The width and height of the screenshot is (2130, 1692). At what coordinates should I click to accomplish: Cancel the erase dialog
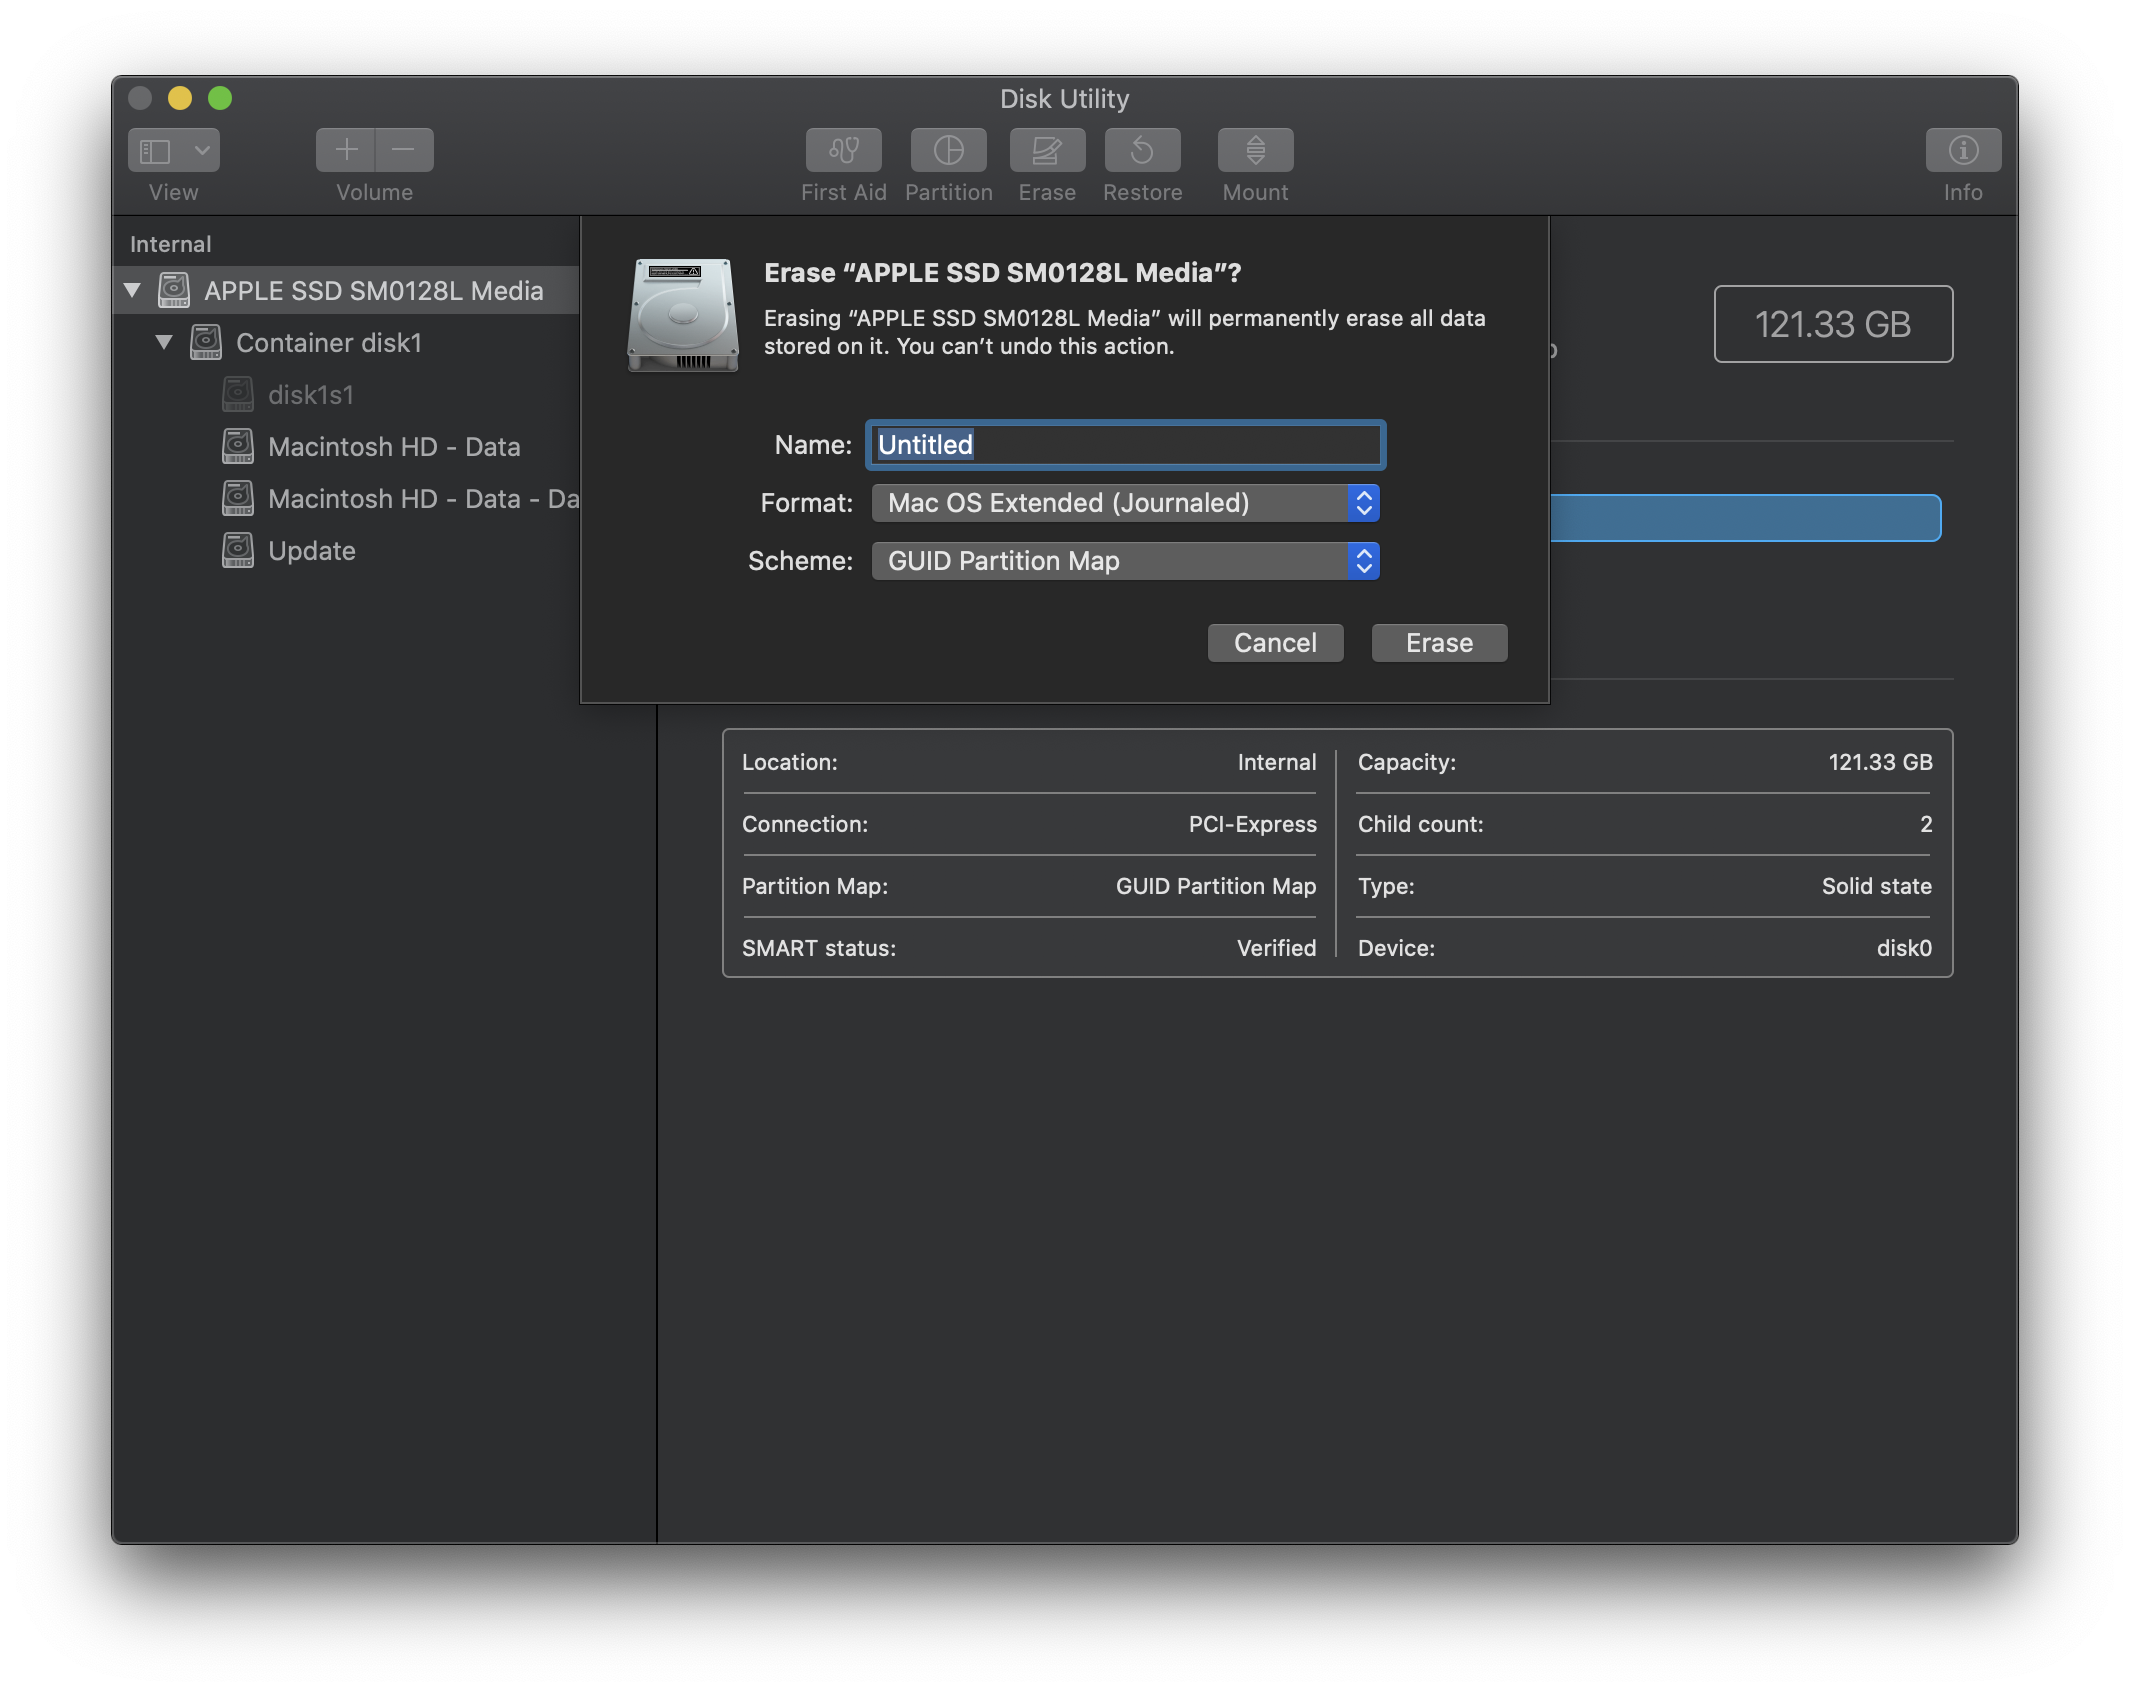[x=1275, y=642]
